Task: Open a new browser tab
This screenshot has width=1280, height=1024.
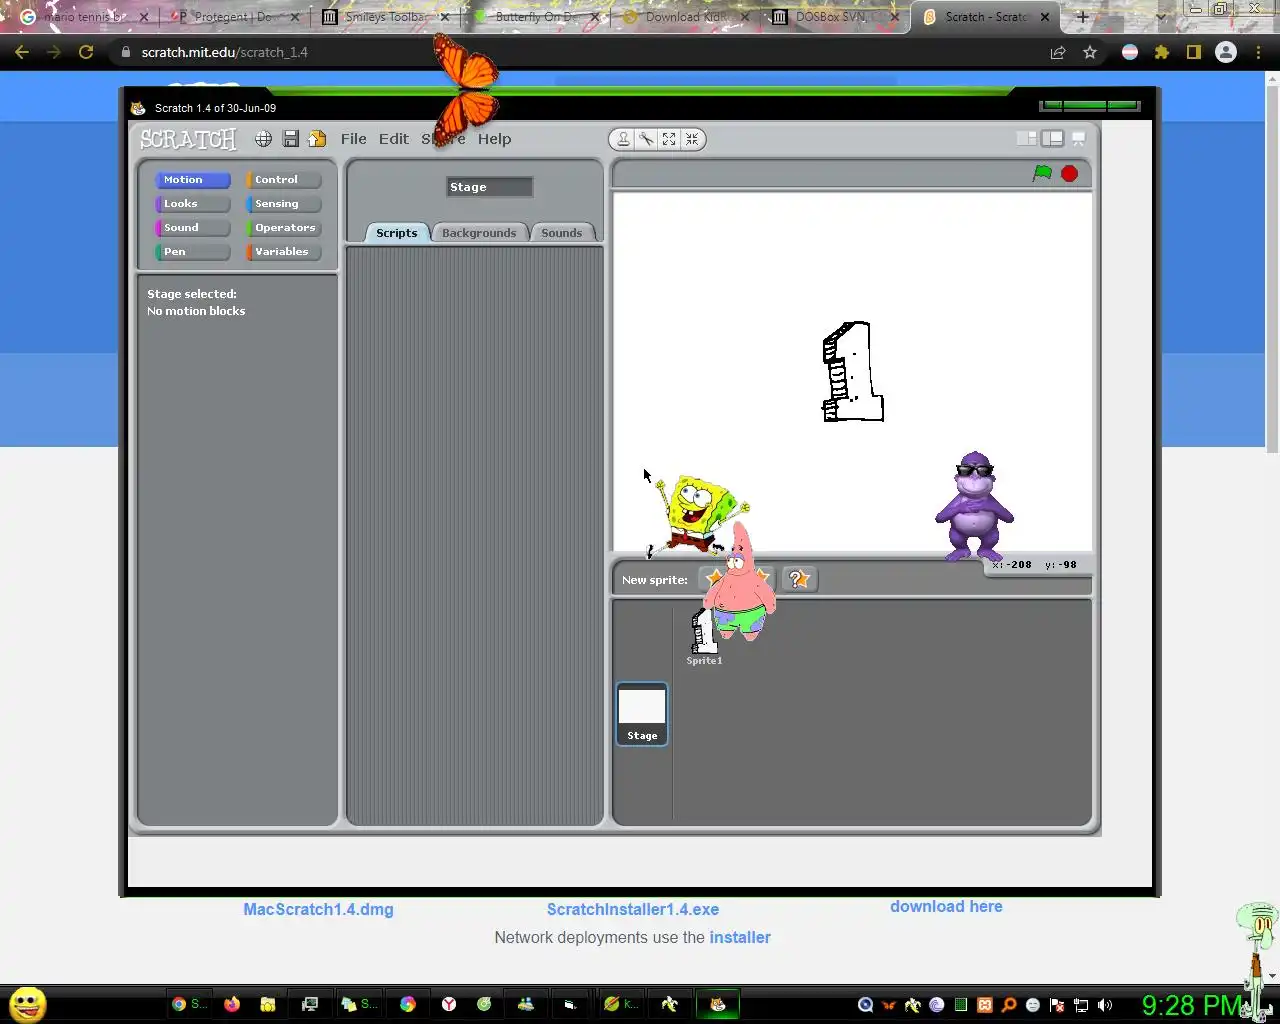Action: pyautogui.click(x=1082, y=17)
